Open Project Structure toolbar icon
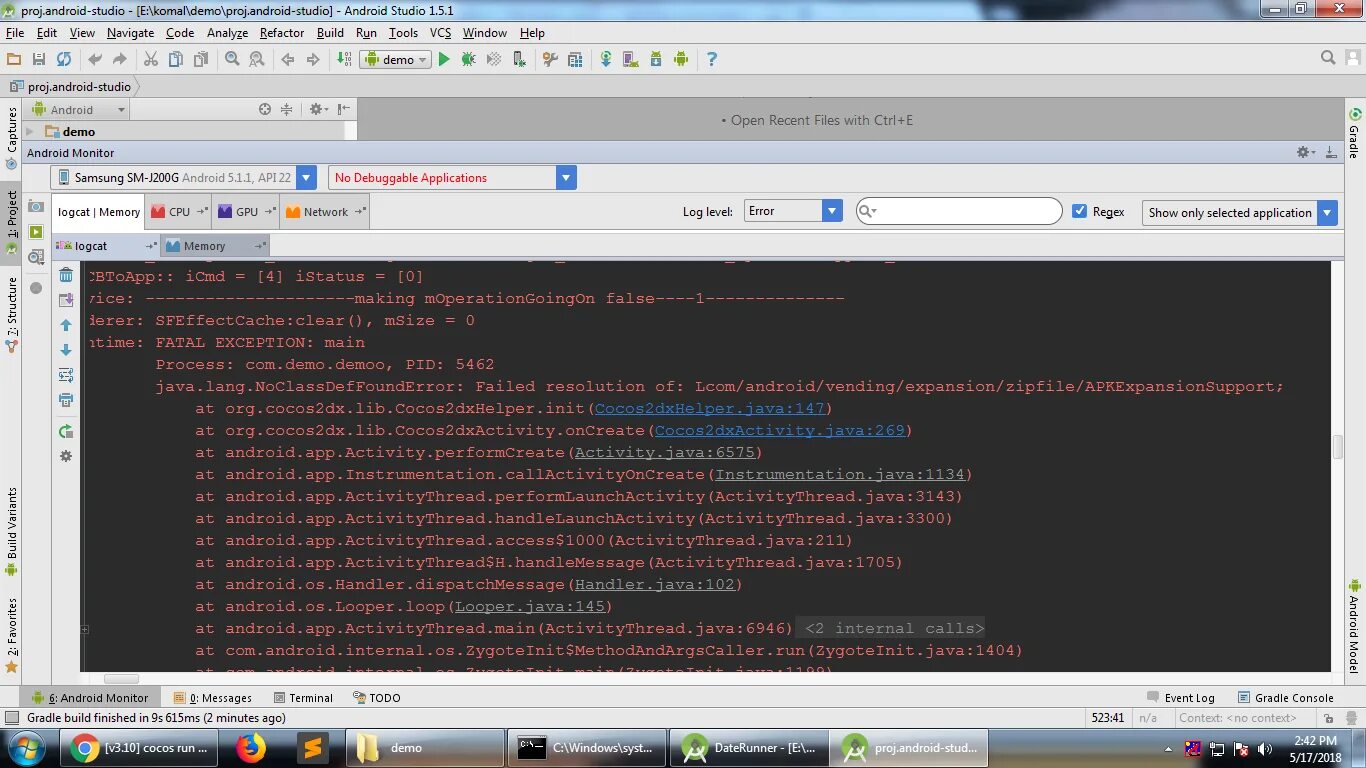This screenshot has height=768, width=1366. coord(575,60)
